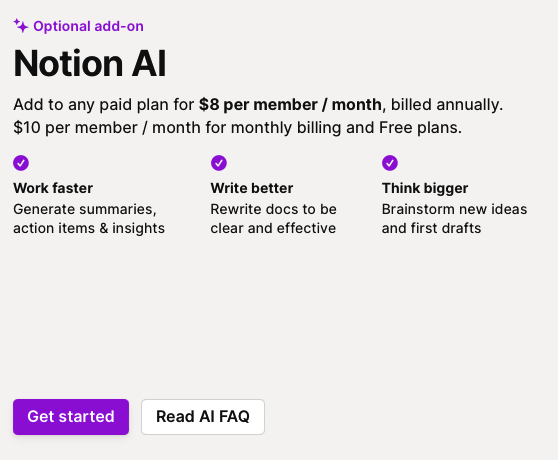558x460 pixels.
Task: Select the Think bigger heading
Action: point(425,188)
